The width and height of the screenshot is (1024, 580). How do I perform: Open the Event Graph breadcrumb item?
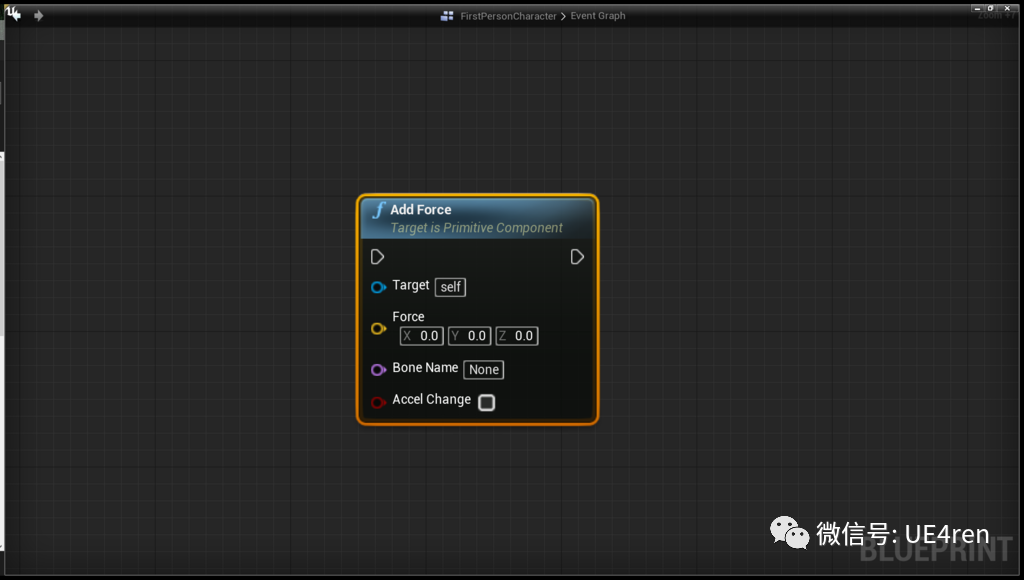pos(598,15)
